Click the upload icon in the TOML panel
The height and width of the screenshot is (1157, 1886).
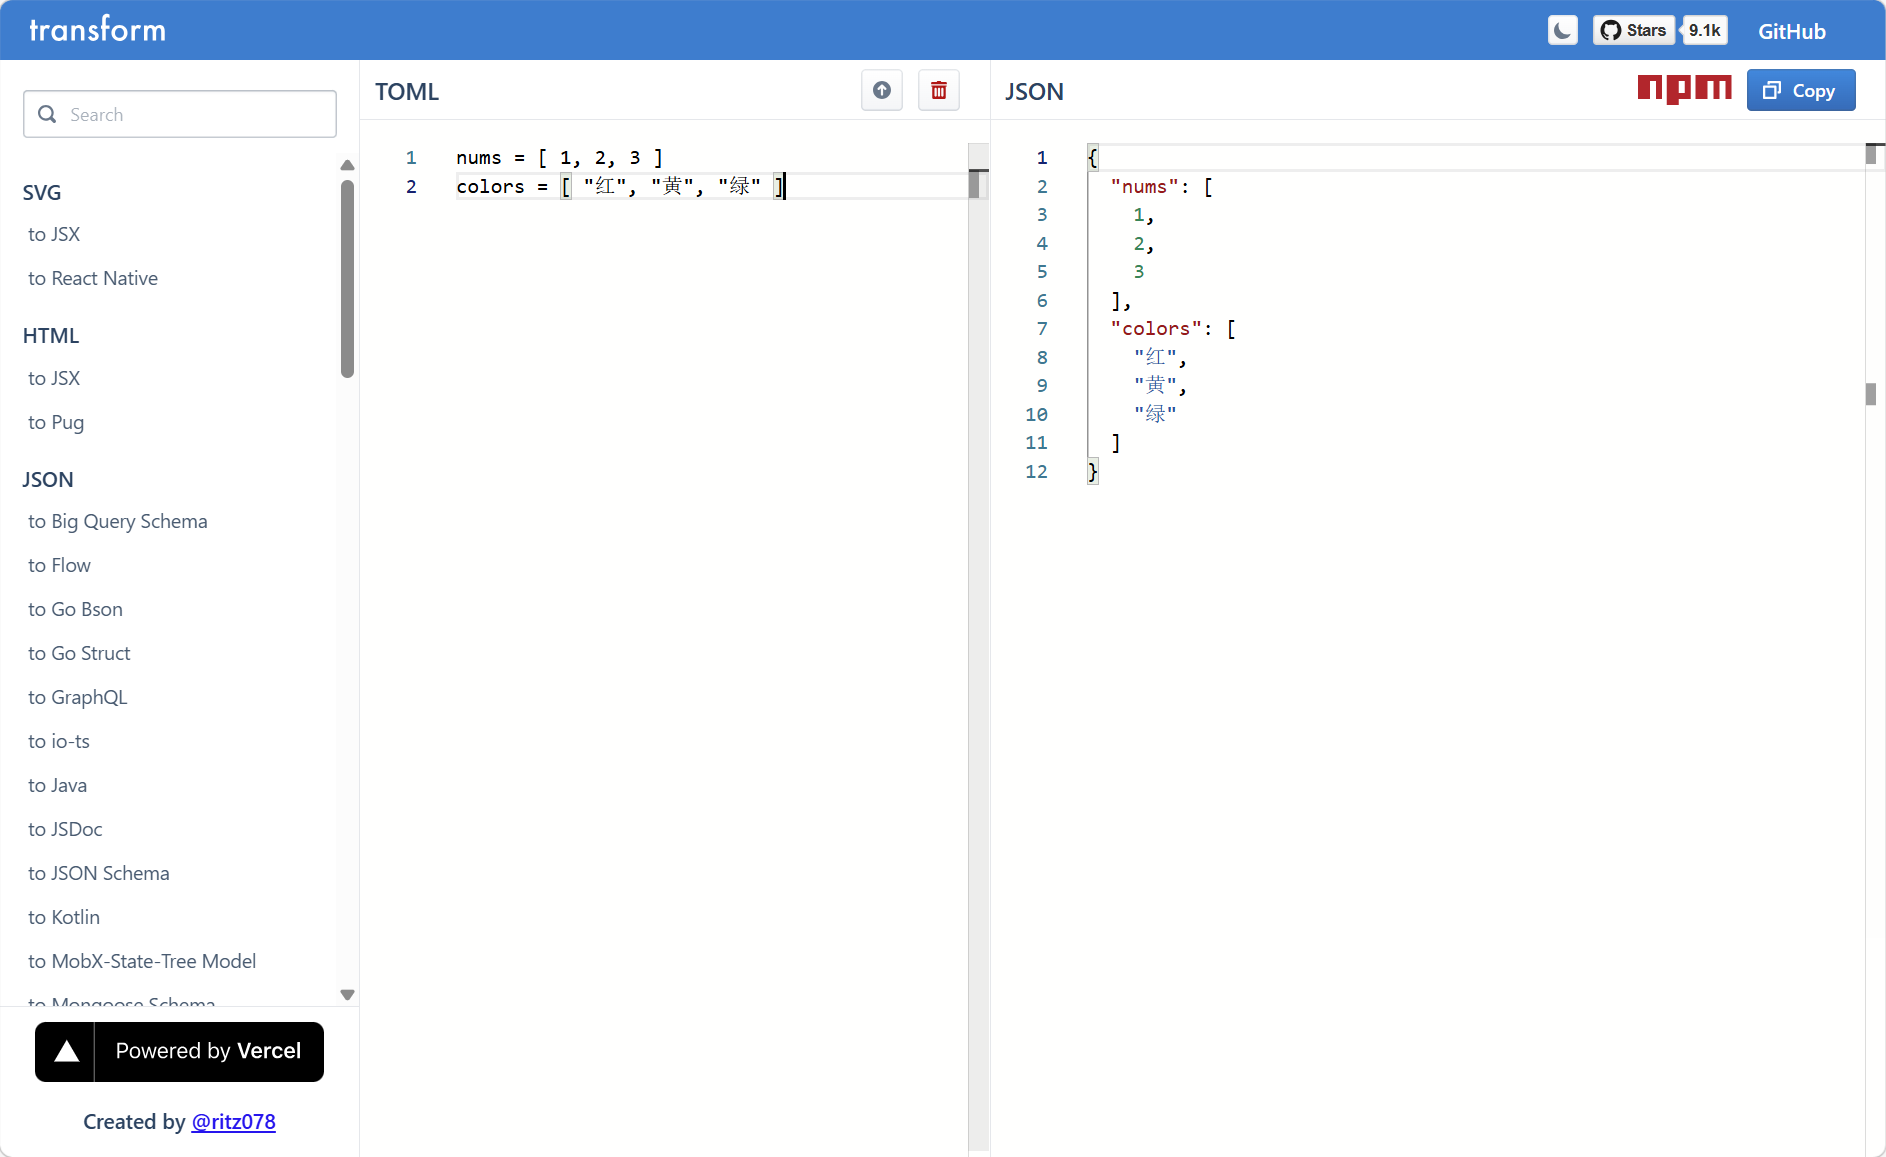coord(881,91)
